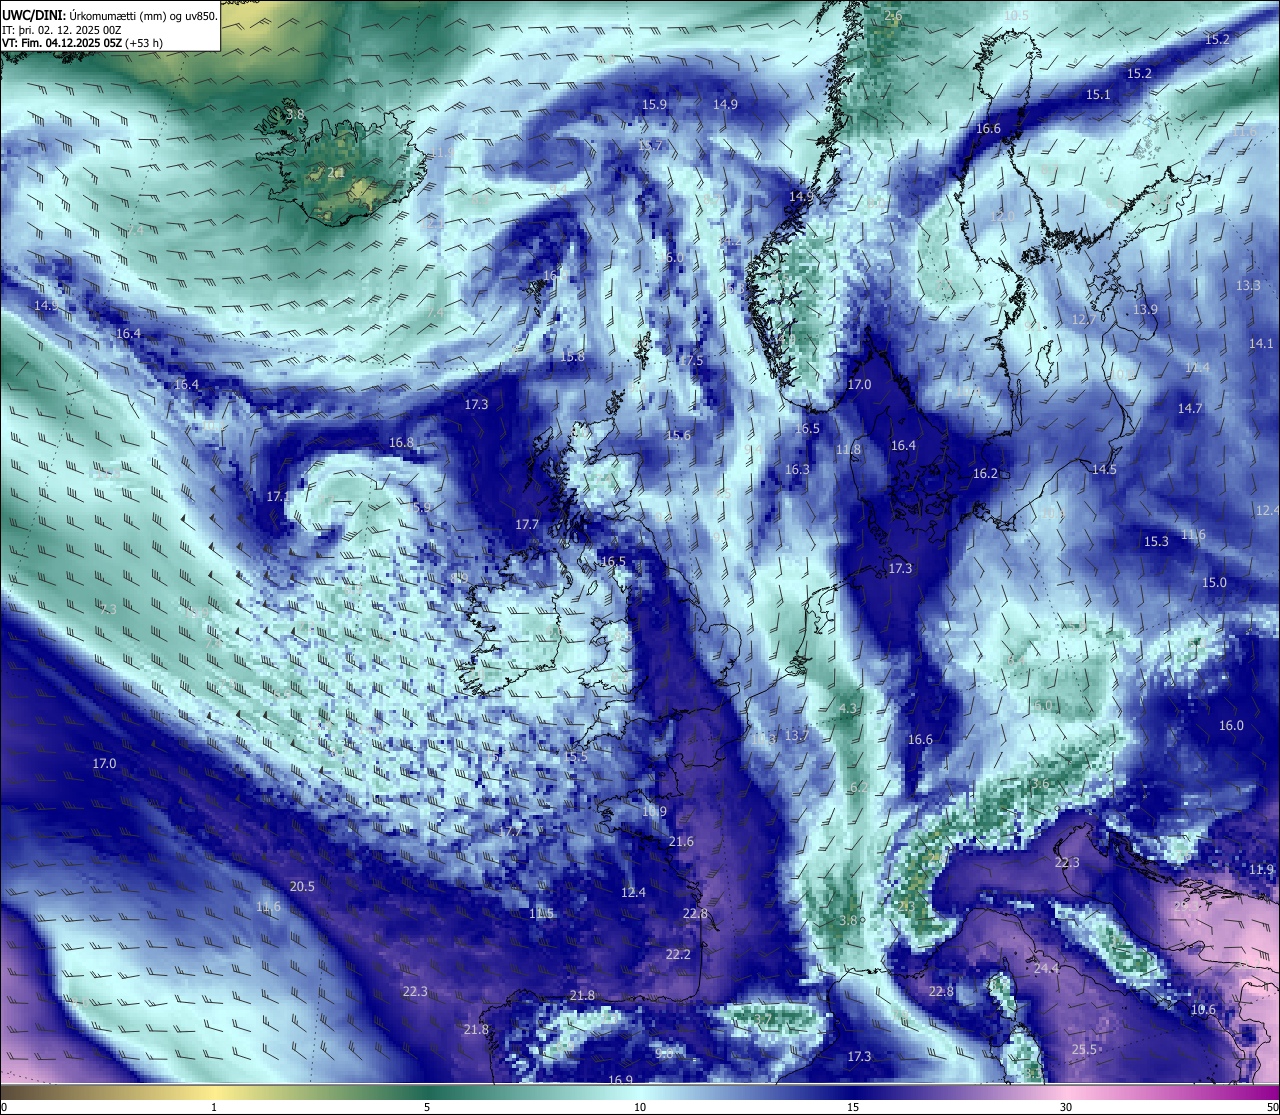This screenshot has height=1115, width=1280.
Task: Click the 15.3 value on the map
Action: point(1156,541)
